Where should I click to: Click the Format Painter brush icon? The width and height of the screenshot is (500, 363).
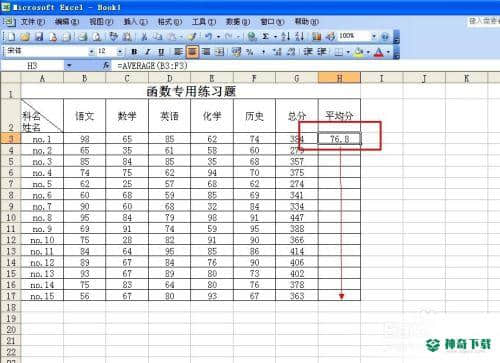click(x=192, y=37)
